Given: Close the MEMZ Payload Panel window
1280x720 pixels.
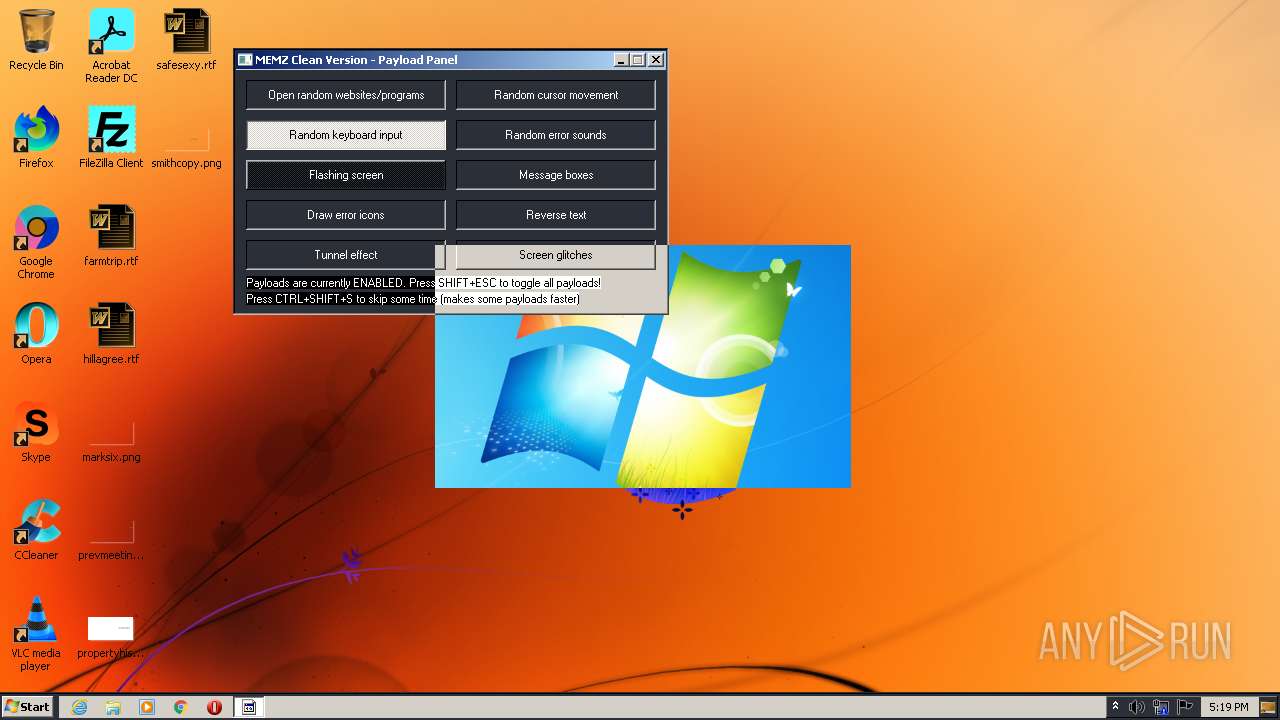Looking at the screenshot, I should click(x=656, y=60).
